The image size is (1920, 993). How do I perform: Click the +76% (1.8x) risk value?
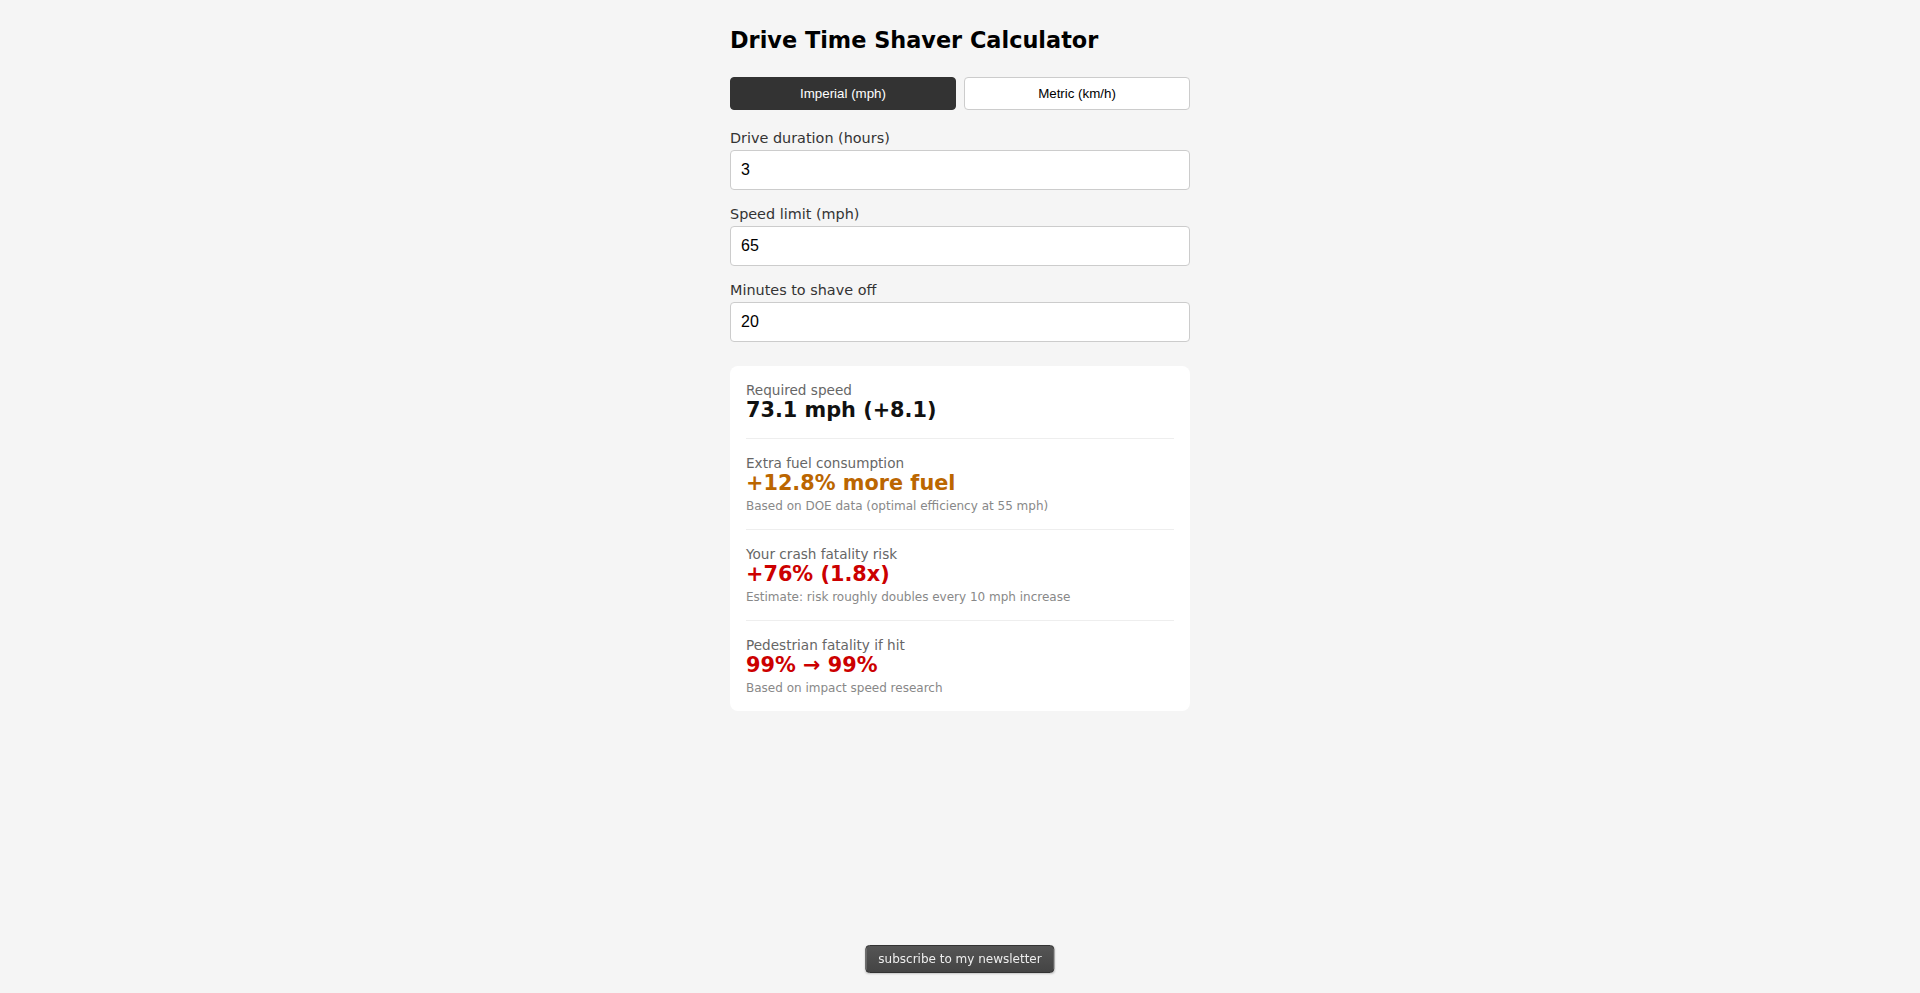click(817, 574)
